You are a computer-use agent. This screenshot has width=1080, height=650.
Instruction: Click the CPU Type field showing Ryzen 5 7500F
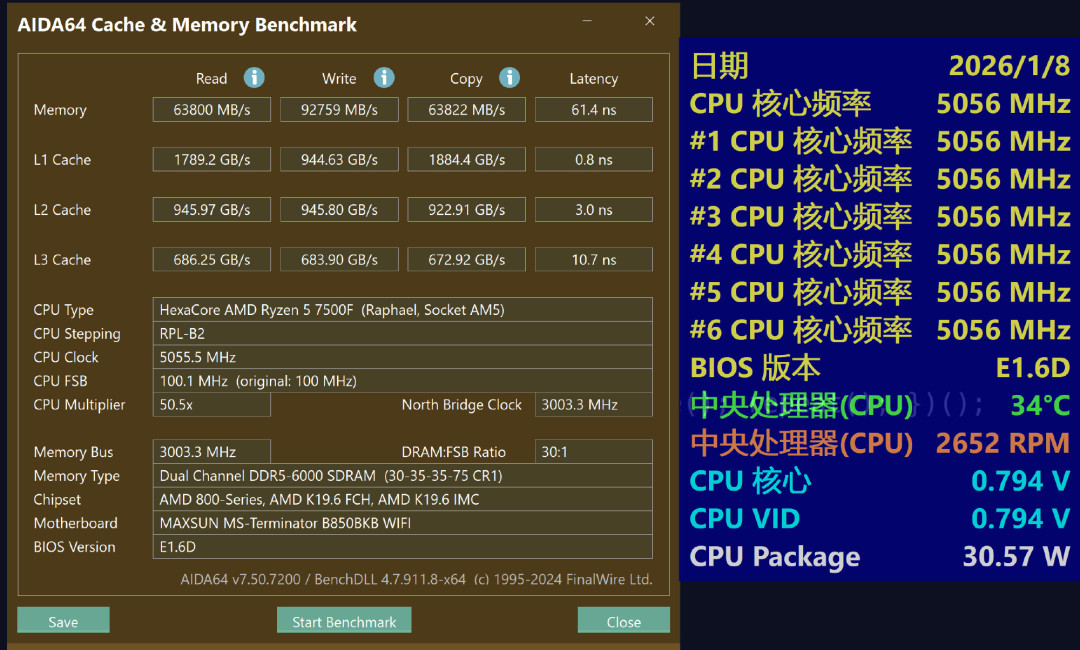[x=402, y=310]
